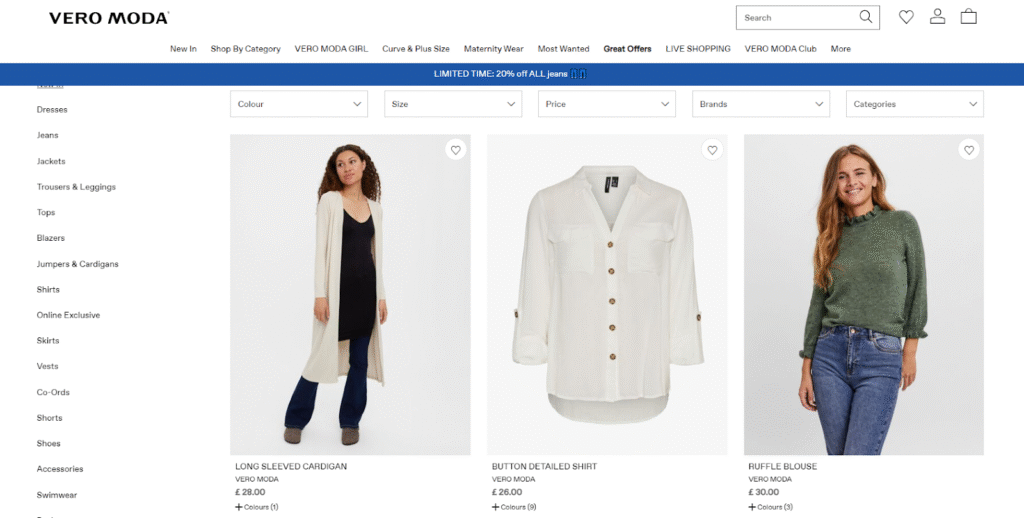Select Shorts in sidebar
This screenshot has width=1024, height=518.
pyautogui.click(x=50, y=417)
